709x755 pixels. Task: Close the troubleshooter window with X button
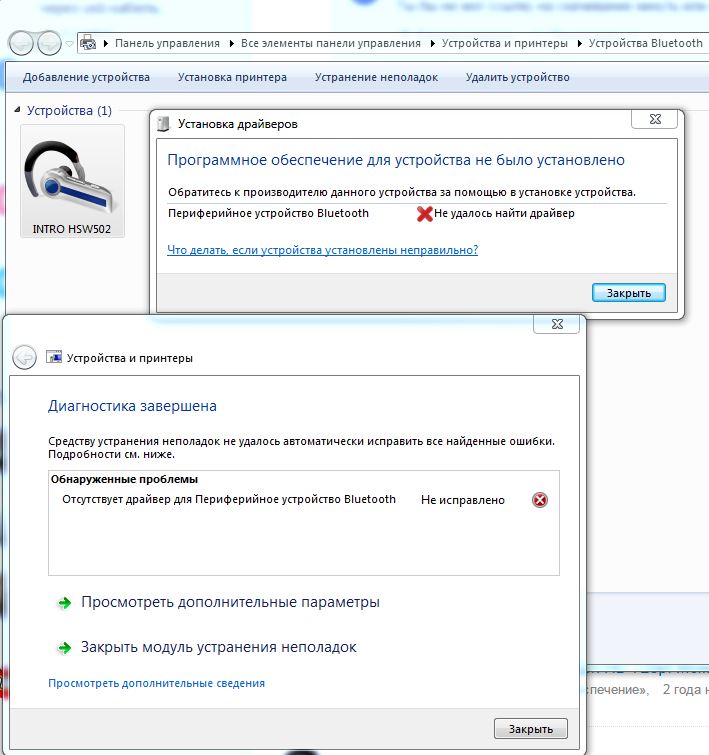557,324
